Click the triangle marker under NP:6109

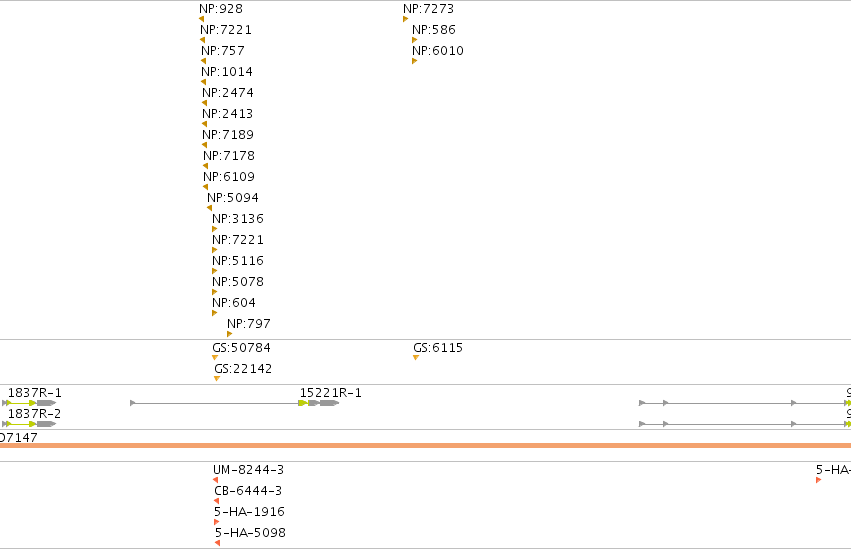coord(205,187)
